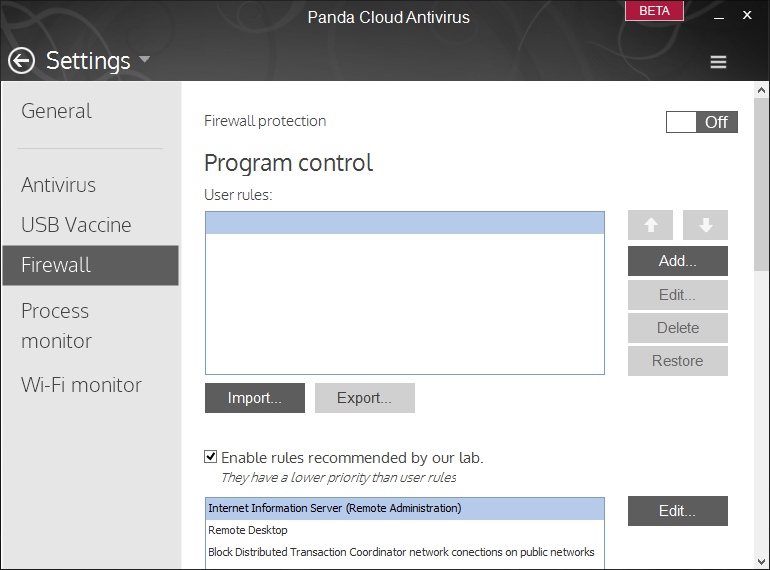Click the Export... button
Image resolution: width=770 pixels, height=570 pixels.
pos(365,398)
